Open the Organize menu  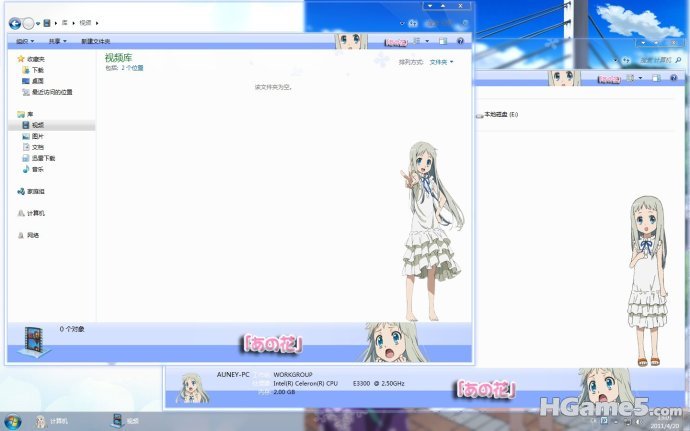pyautogui.click(x=24, y=42)
